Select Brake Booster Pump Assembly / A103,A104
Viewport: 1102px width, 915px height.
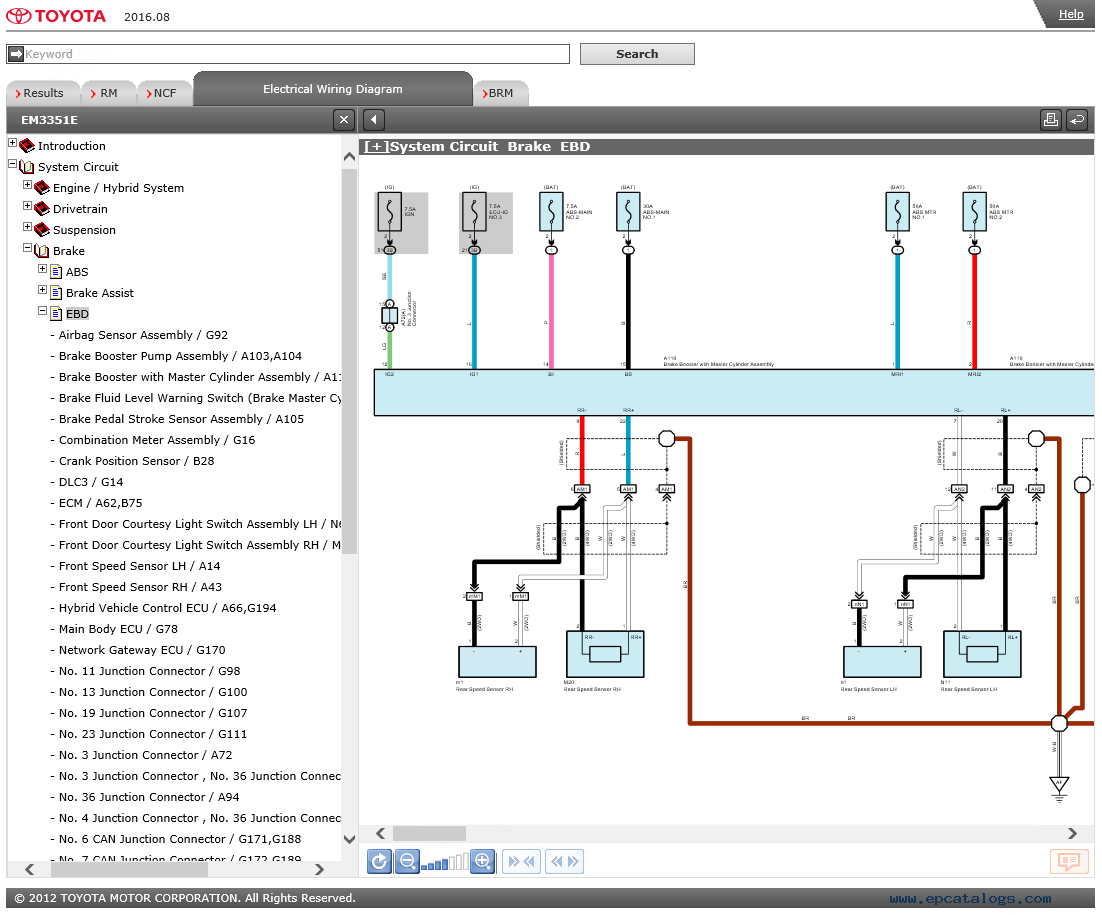pyautogui.click(x=181, y=356)
